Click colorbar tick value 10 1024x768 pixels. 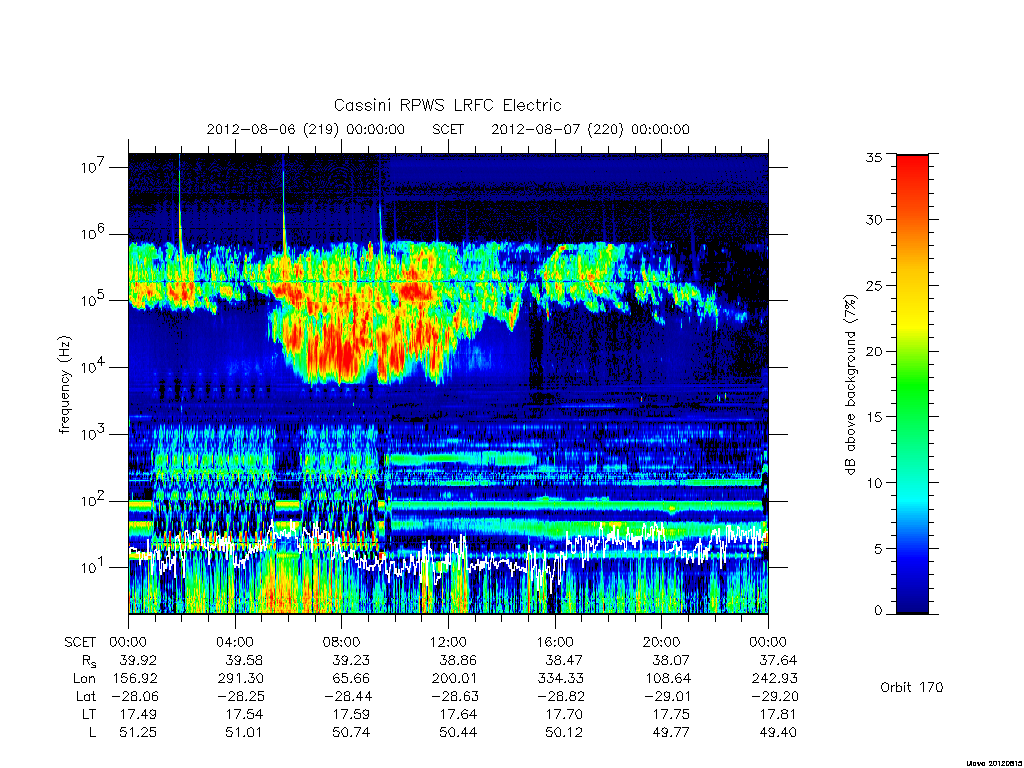(873, 483)
